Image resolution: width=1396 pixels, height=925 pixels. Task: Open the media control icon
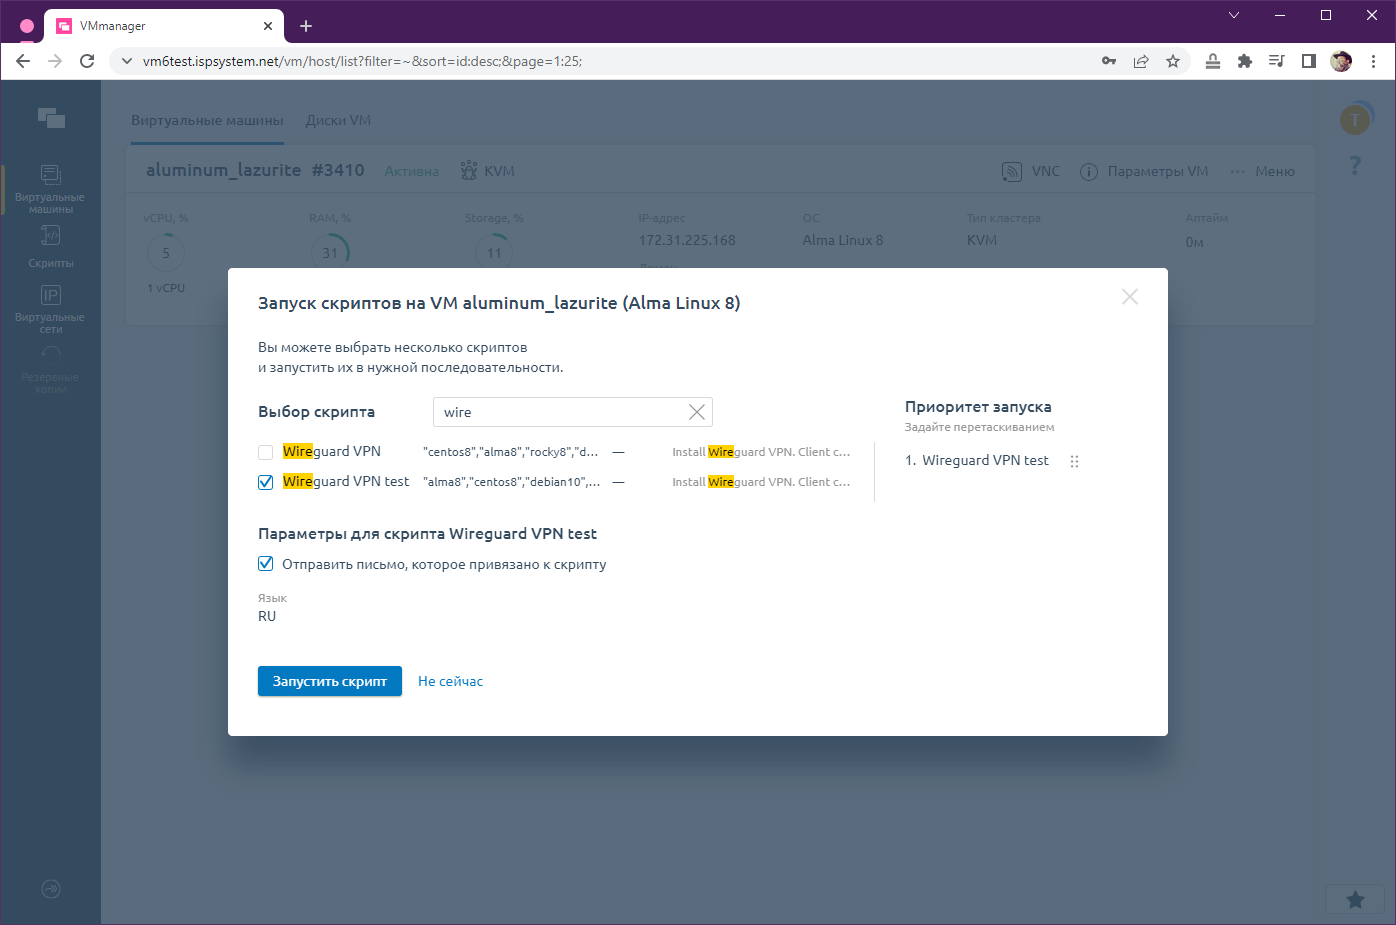point(1277,61)
